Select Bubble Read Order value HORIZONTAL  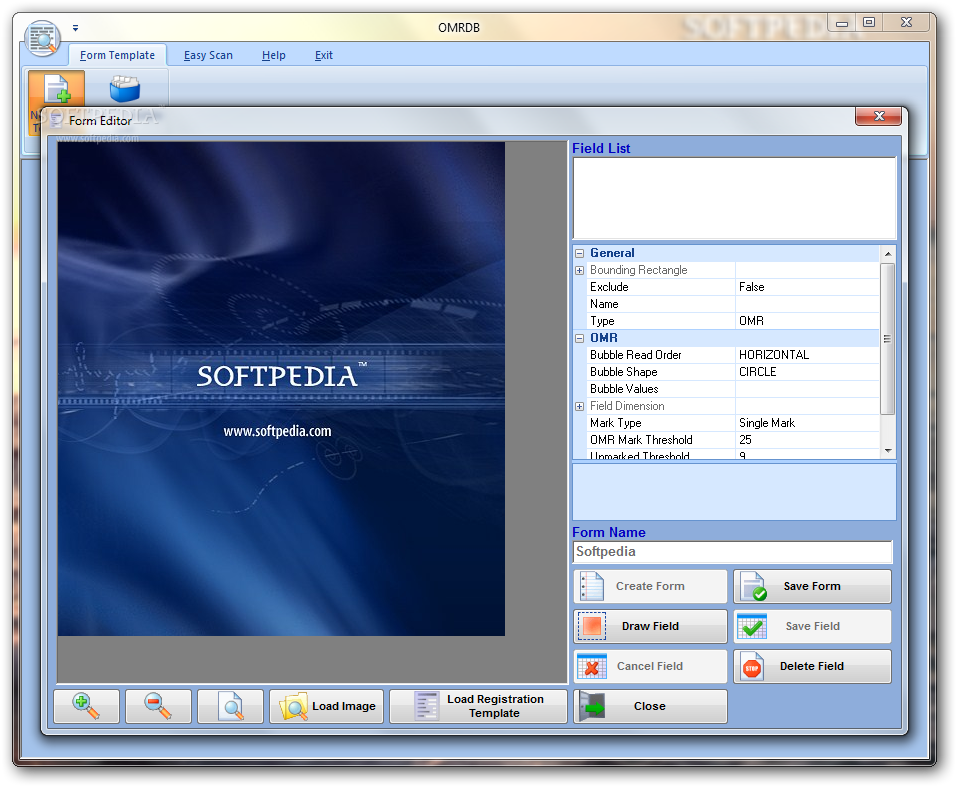pyautogui.click(x=807, y=355)
